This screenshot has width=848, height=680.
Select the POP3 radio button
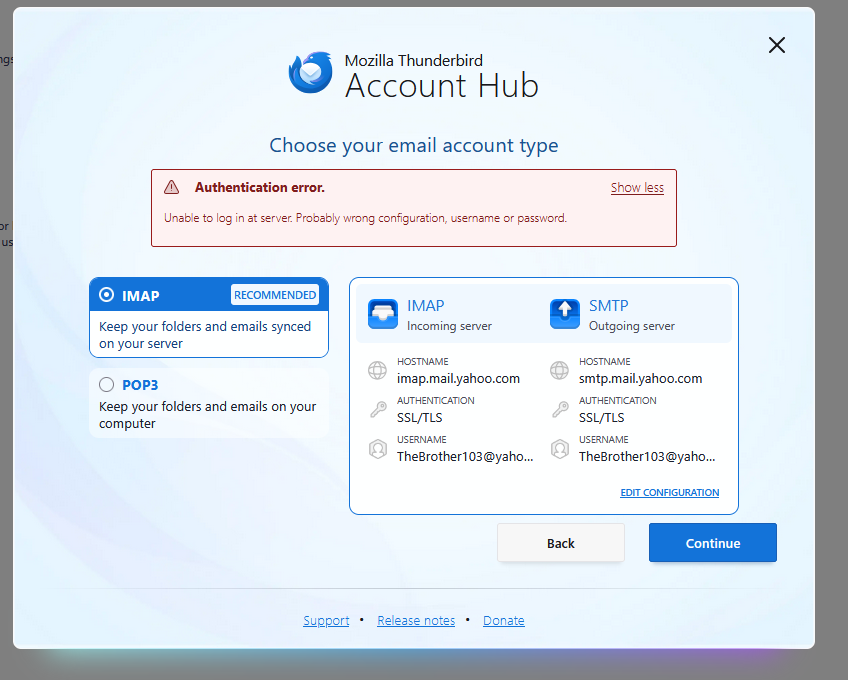(107, 385)
